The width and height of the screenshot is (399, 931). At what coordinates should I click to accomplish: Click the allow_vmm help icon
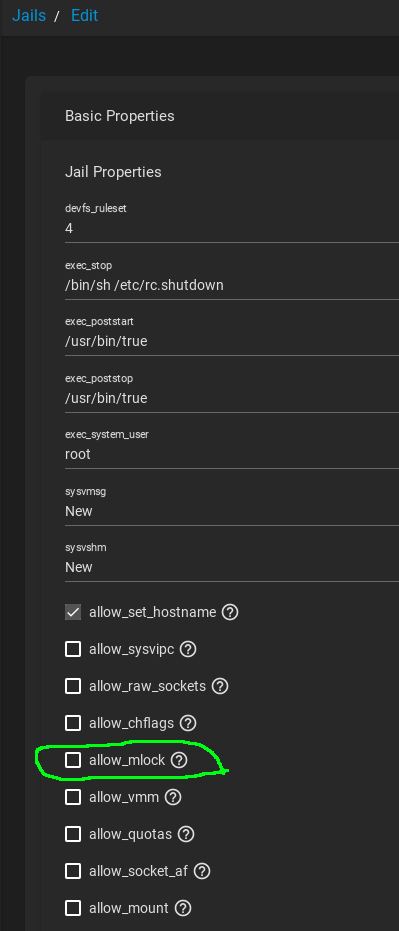(173, 797)
